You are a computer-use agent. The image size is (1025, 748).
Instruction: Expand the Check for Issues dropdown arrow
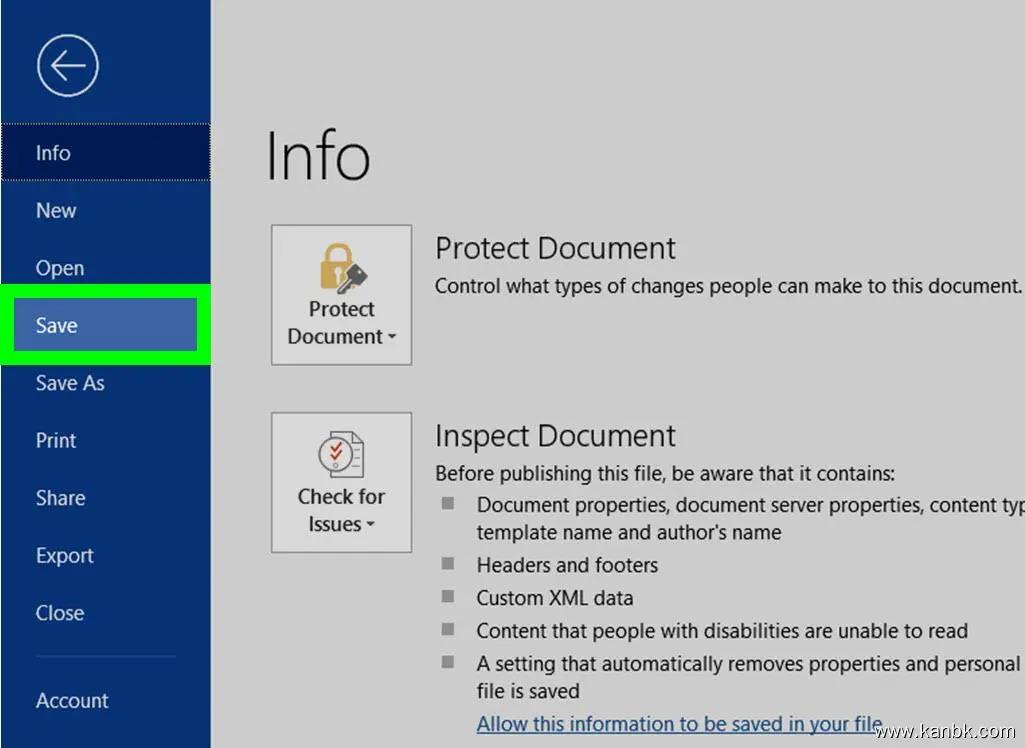point(370,525)
